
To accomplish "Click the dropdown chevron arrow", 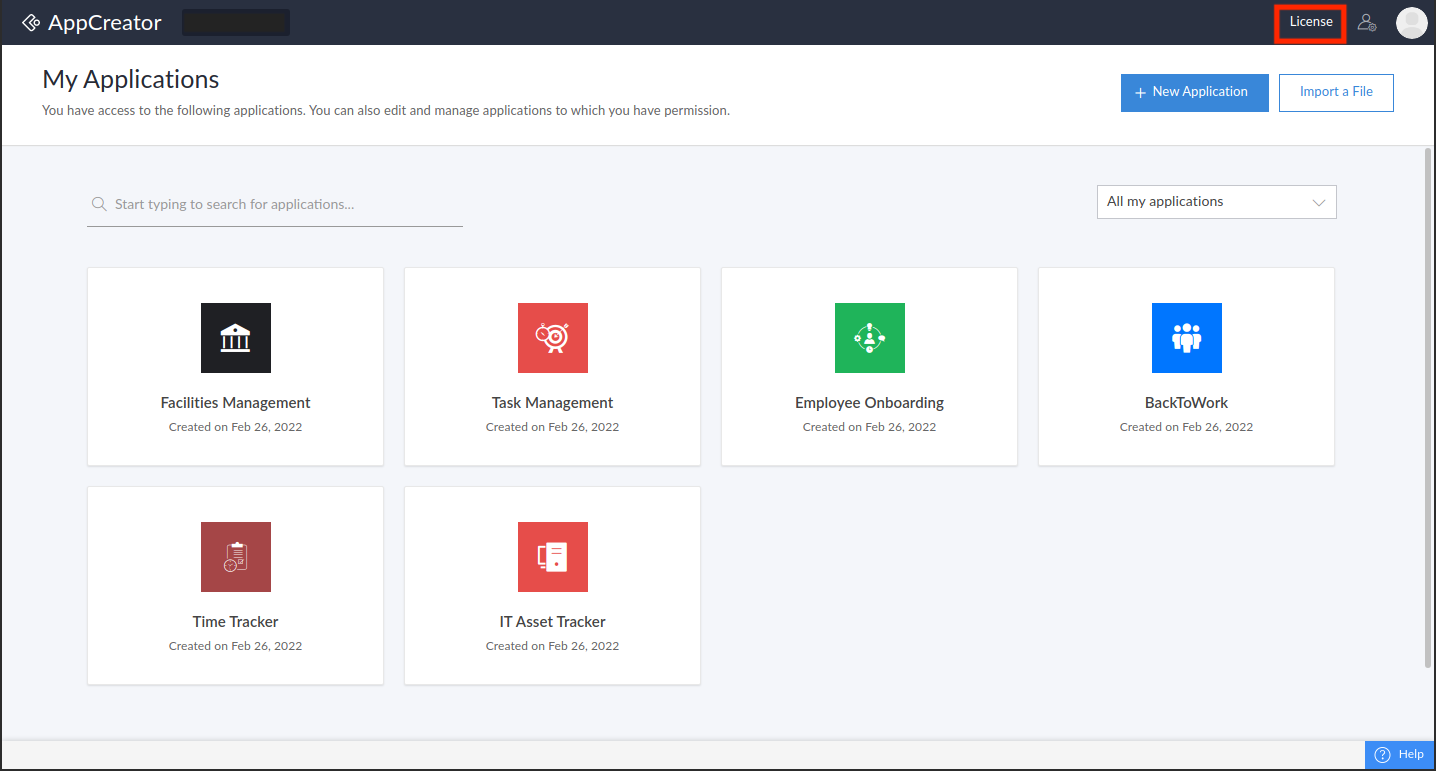I will point(1319,202).
